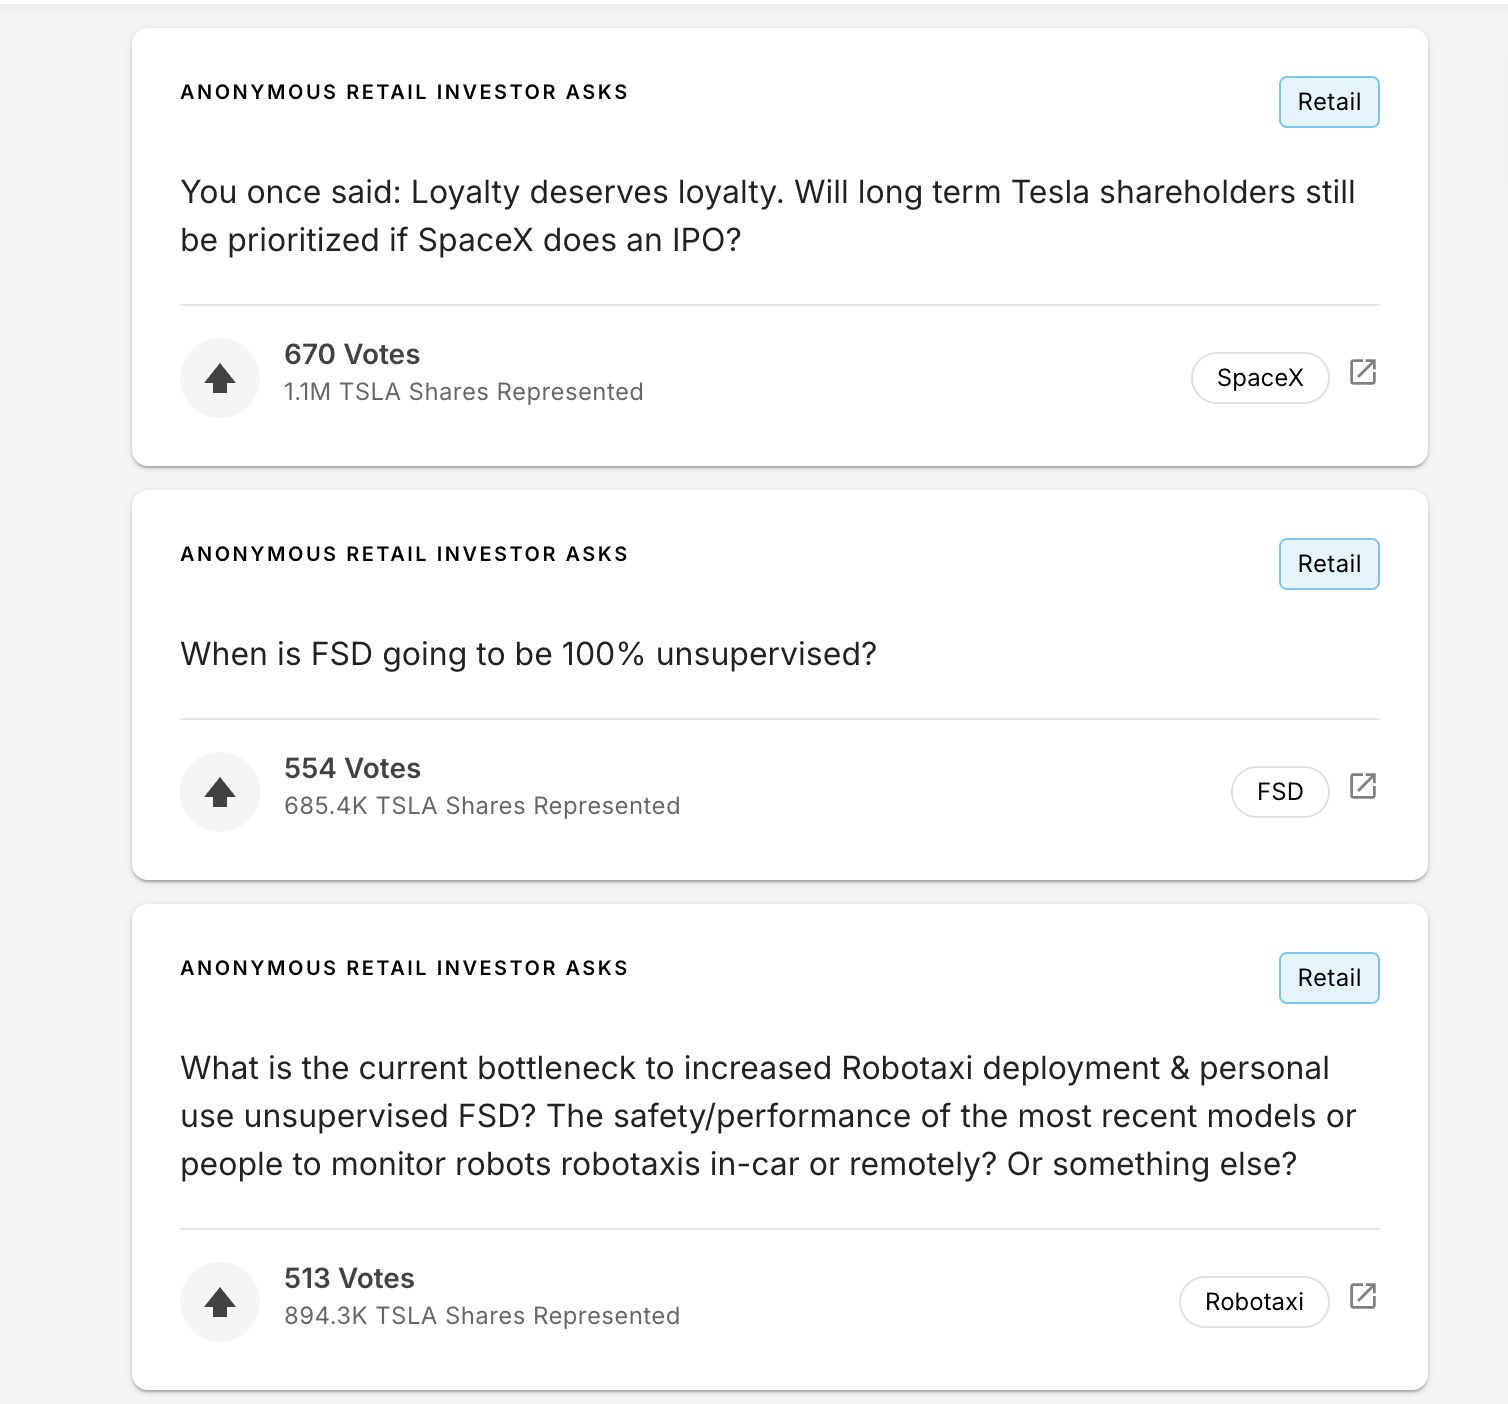The height and width of the screenshot is (1404, 1508).
Task: Click 'When is FSD going to be 100% unsupervised?'
Action: (x=528, y=654)
